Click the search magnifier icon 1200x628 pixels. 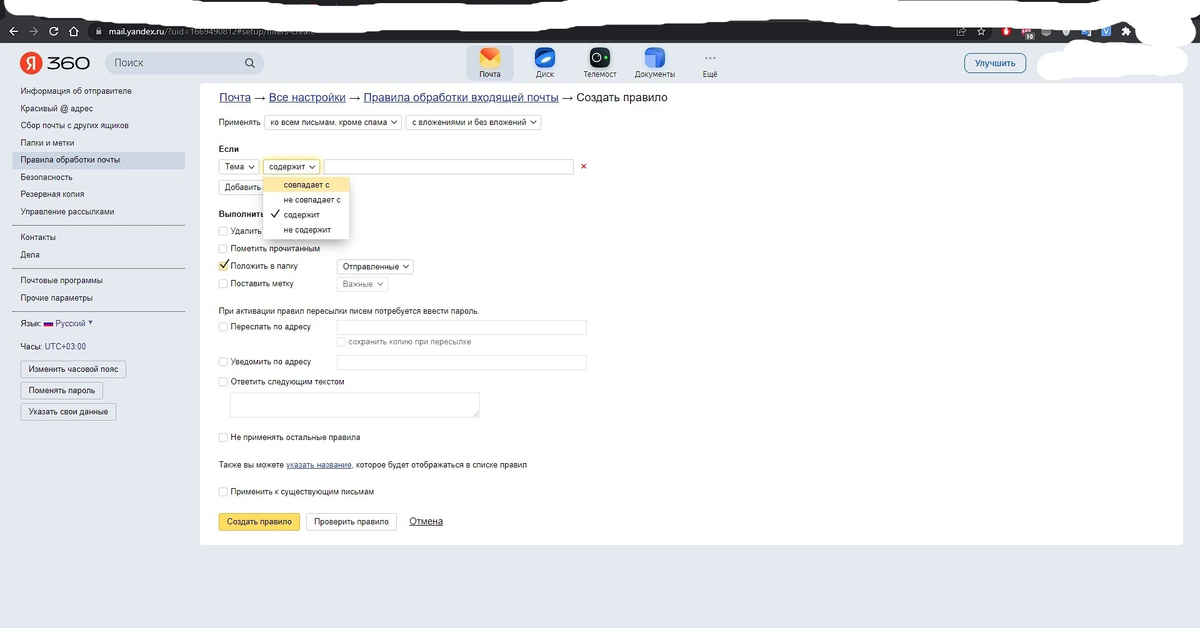click(250, 63)
